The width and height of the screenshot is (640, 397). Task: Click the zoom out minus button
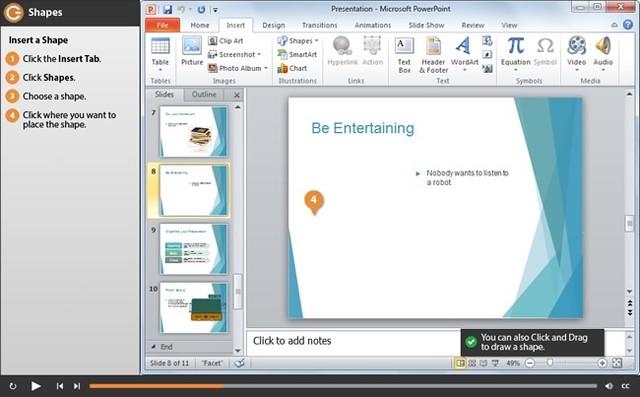pyautogui.click(x=530, y=363)
